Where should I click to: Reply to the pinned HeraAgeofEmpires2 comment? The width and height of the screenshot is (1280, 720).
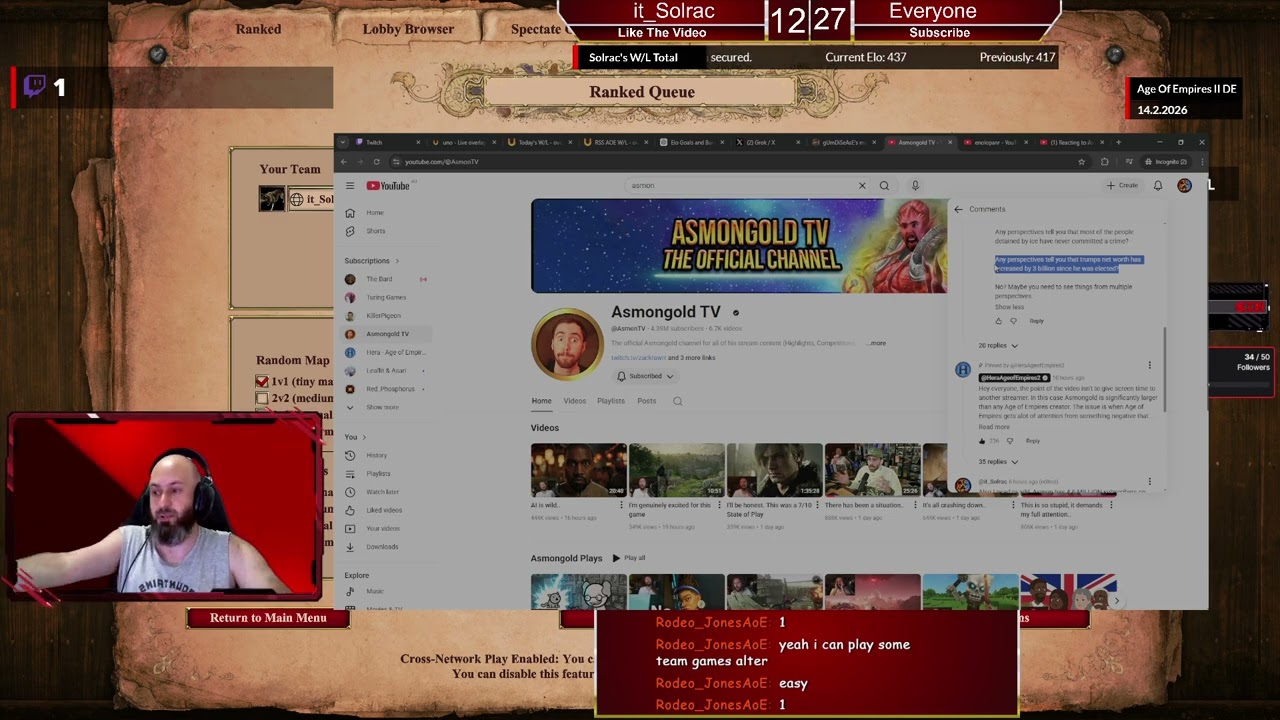coord(1032,441)
